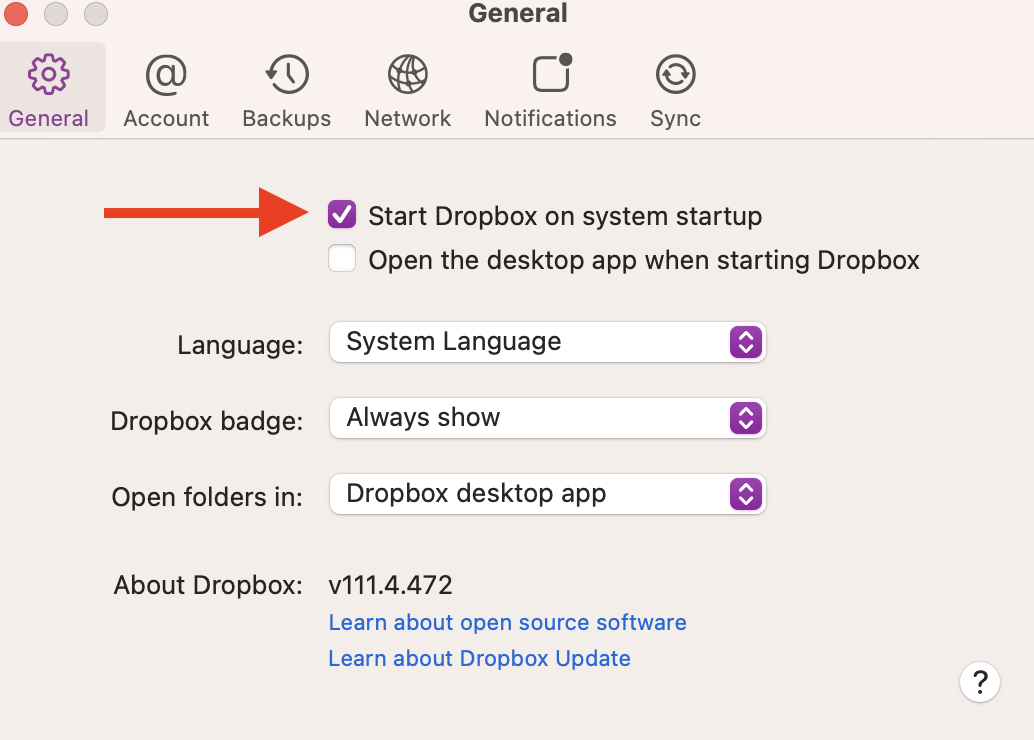
Task: Click the Language: field label
Action: [x=240, y=345]
